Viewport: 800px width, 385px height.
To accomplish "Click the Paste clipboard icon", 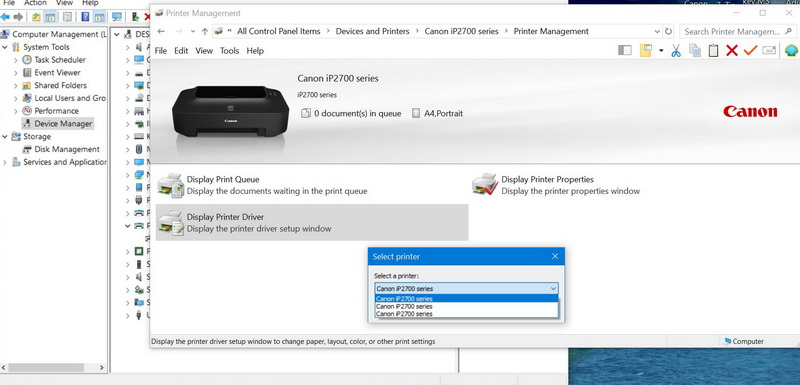I will (713, 50).
